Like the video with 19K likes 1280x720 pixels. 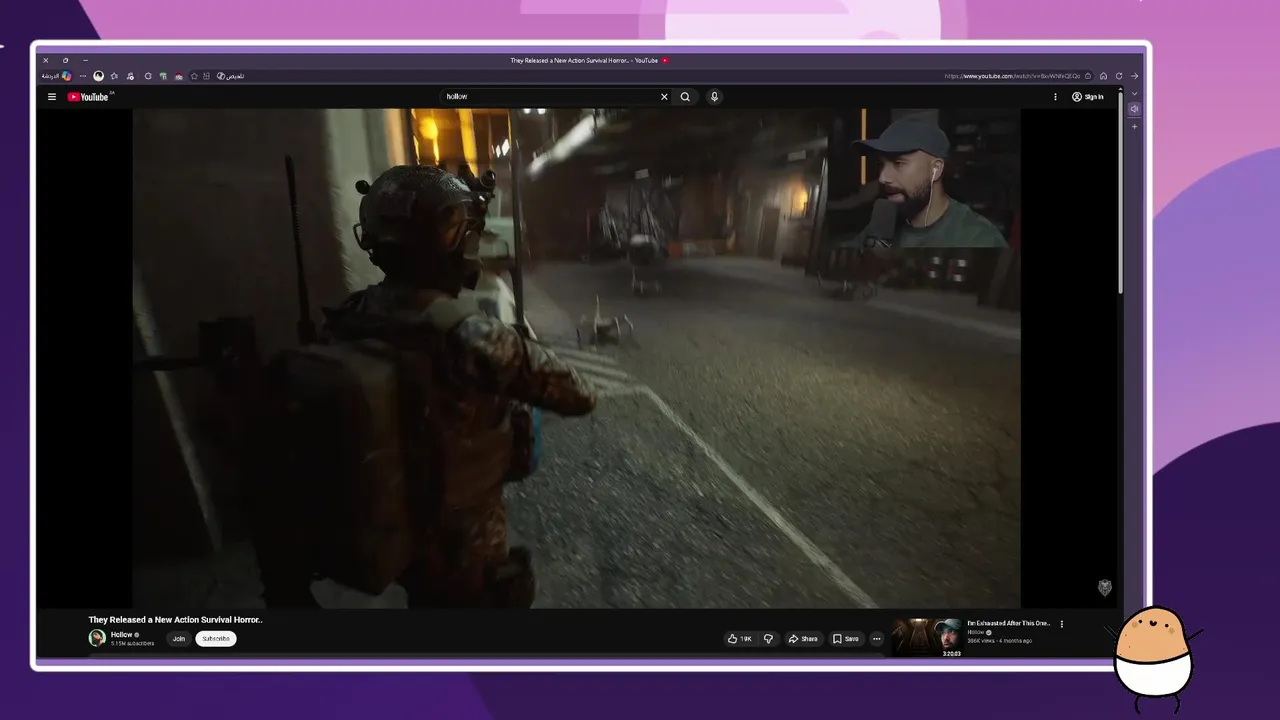[740, 639]
